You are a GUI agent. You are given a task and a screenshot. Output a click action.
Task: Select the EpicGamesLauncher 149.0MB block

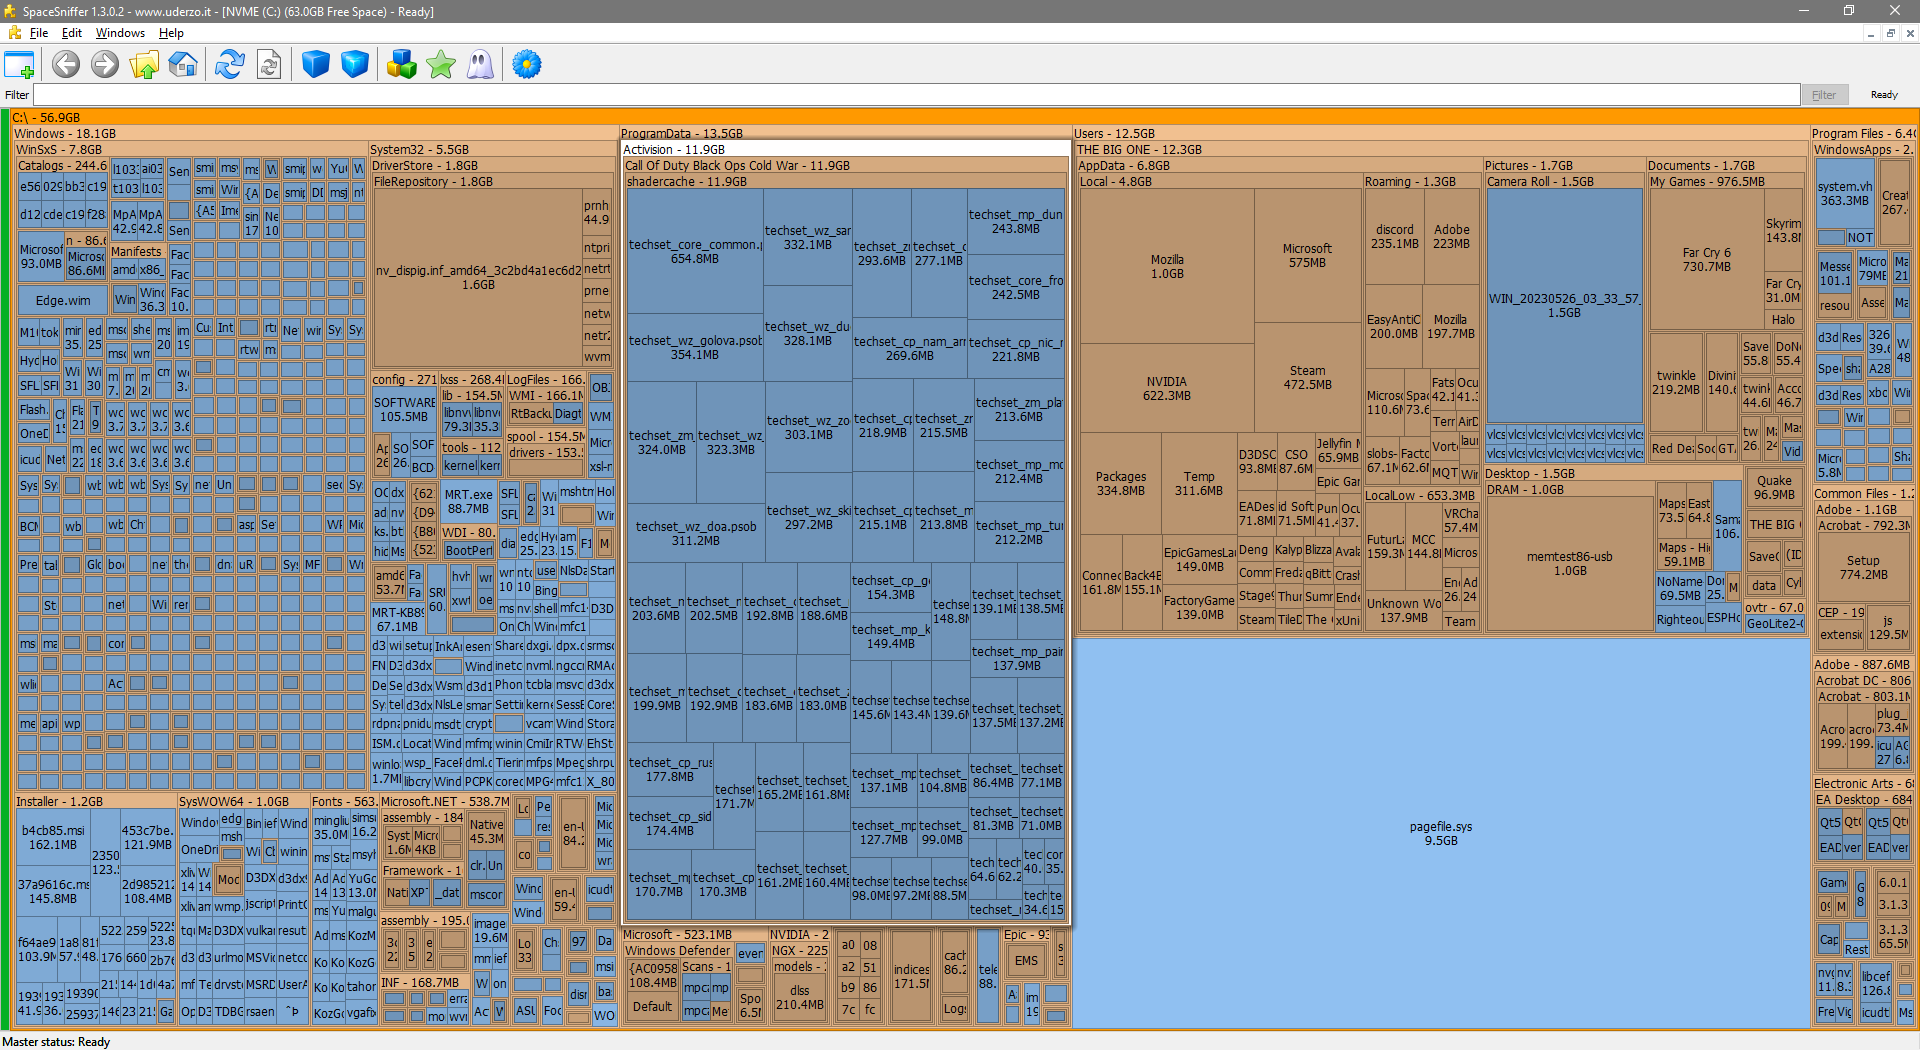point(1199,559)
